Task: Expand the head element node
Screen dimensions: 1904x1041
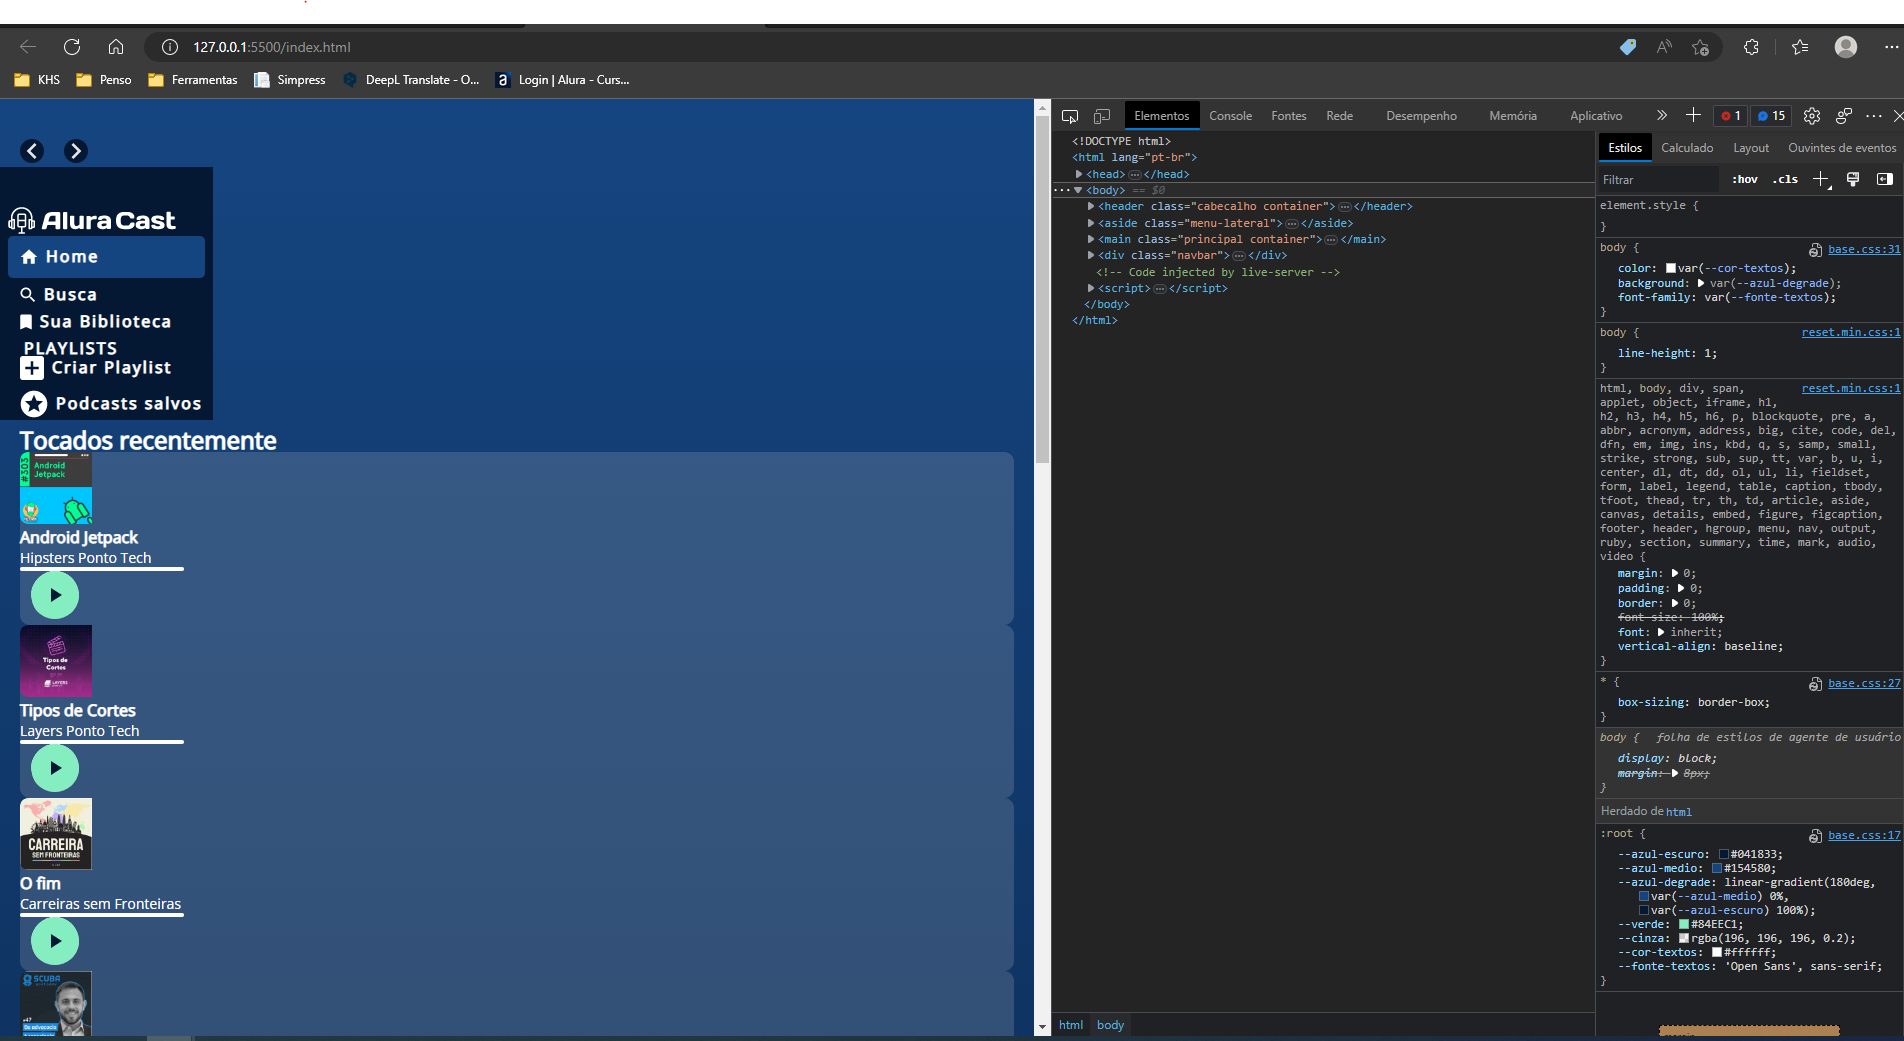Action: click(x=1079, y=174)
